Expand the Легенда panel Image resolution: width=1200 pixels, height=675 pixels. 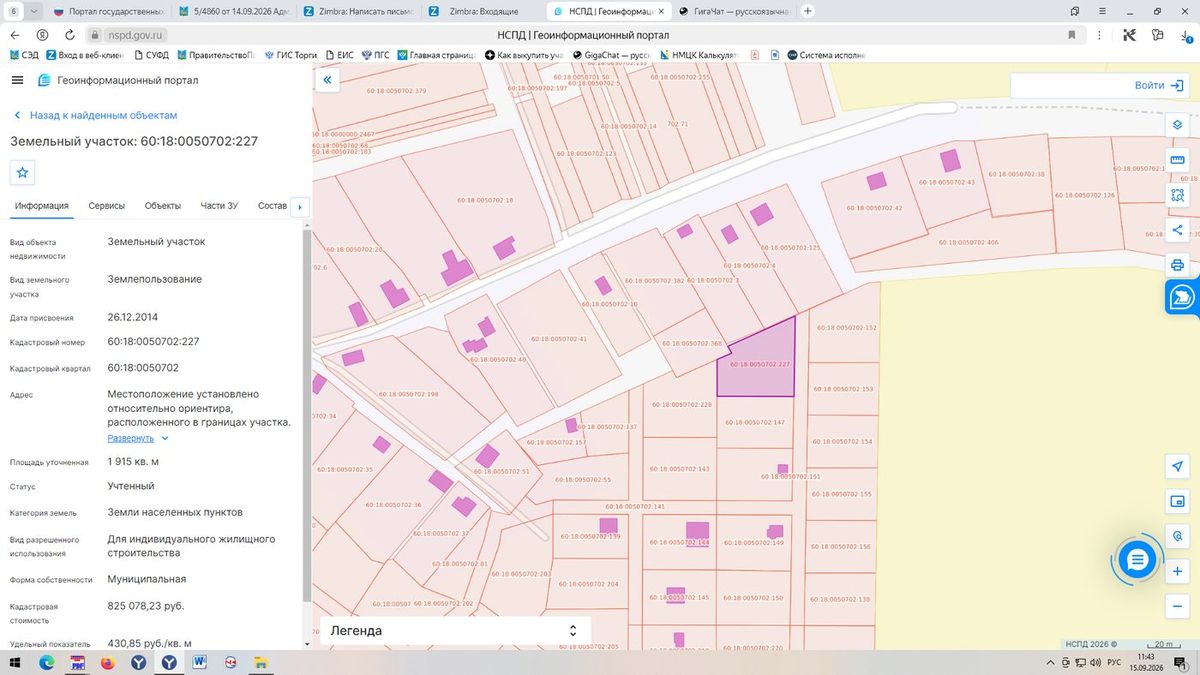pos(455,631)
